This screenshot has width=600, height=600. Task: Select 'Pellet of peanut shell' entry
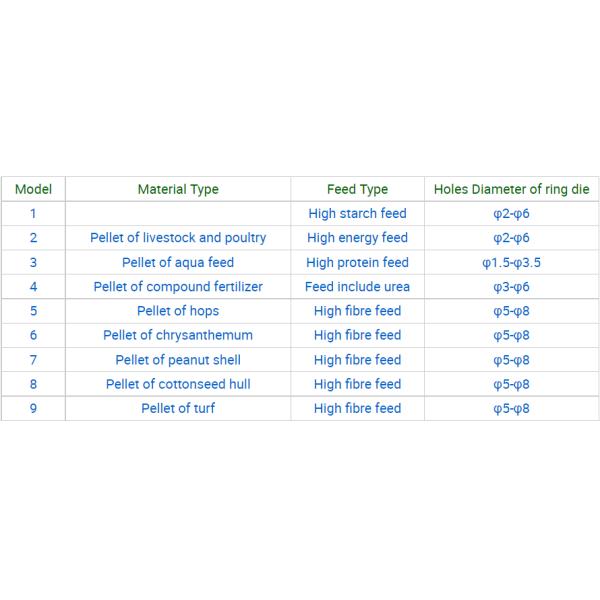(x=178, y=360)
